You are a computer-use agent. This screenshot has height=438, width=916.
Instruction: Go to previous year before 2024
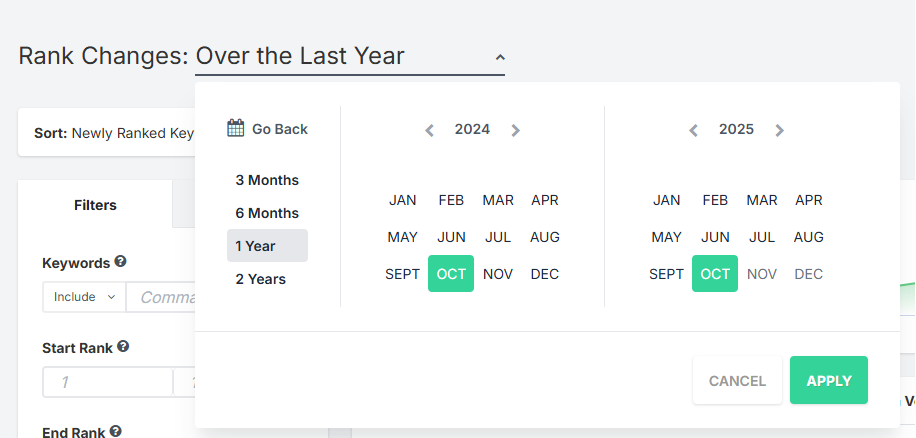(x=429, y=130)
